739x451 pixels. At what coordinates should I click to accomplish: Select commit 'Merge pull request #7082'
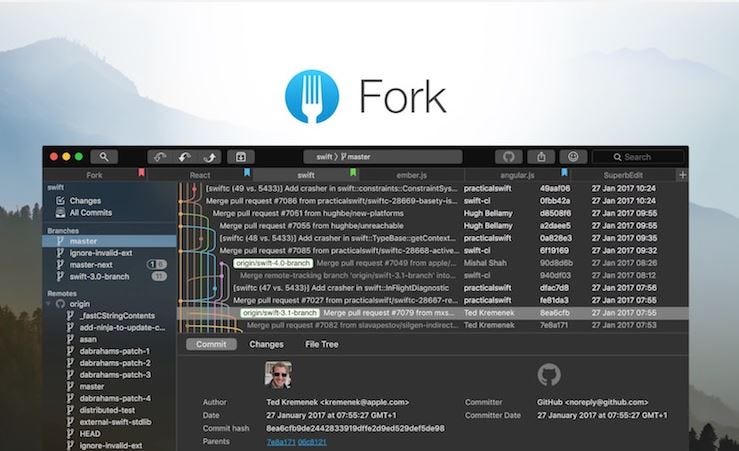[x=433, y=325]
